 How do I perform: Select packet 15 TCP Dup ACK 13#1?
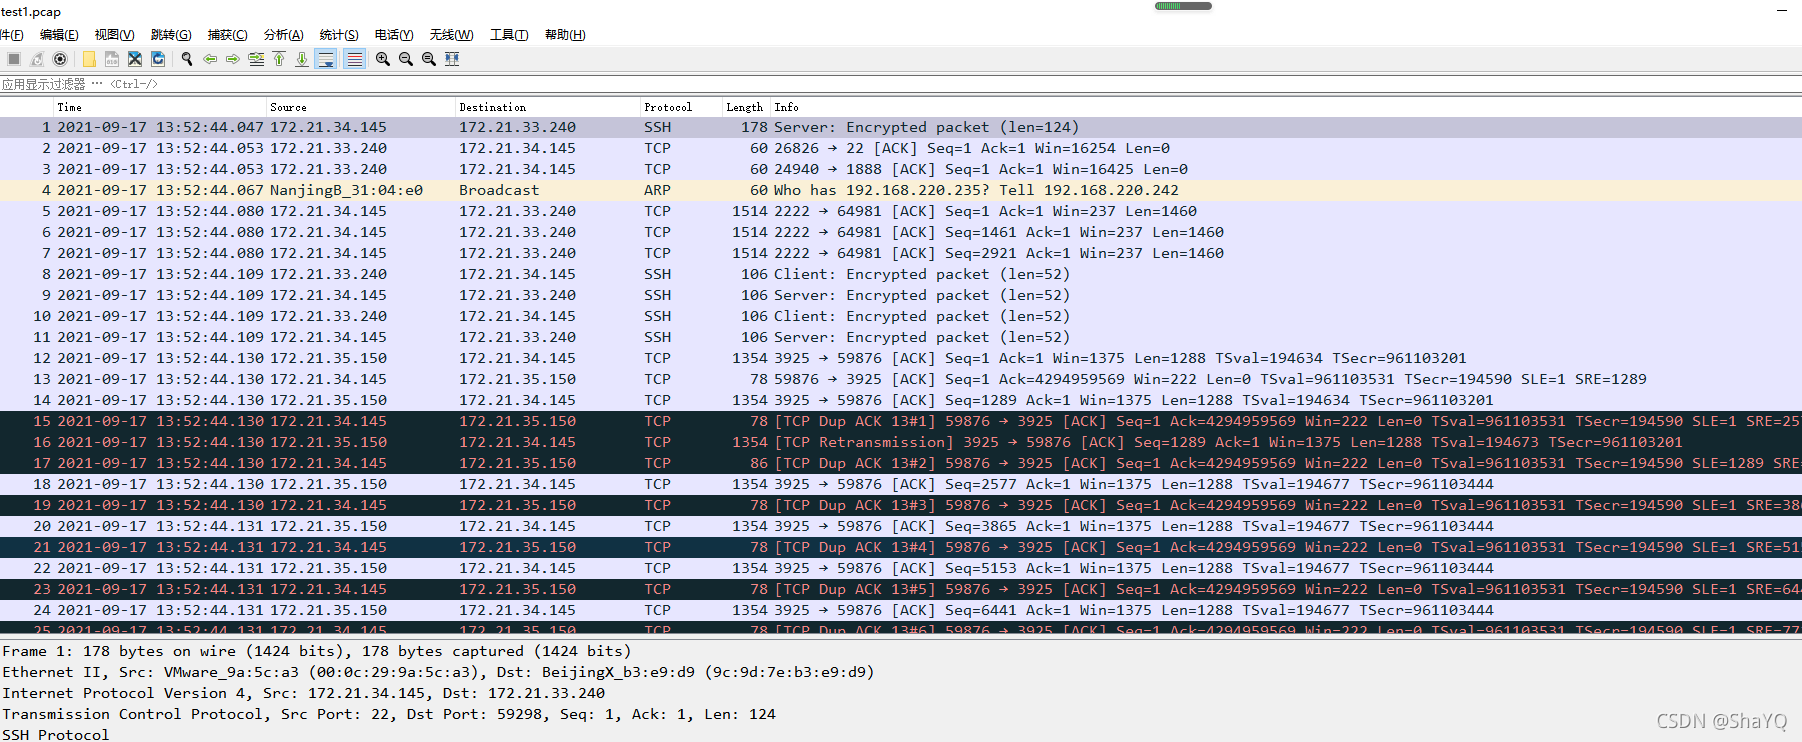coord(901,421)
